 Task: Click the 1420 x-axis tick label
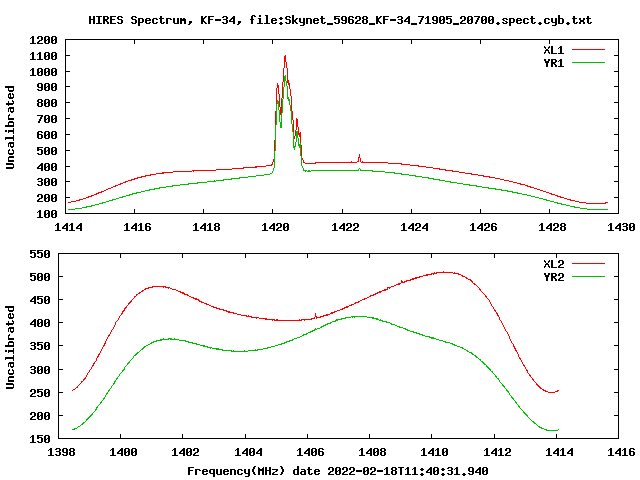pyautogui.click(x=276, y=227)
